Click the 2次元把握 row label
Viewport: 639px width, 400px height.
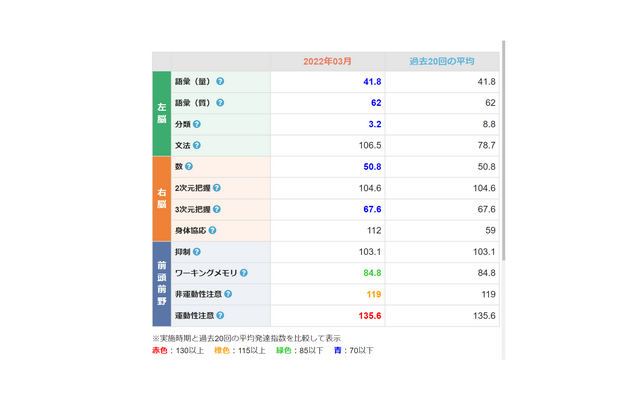[x=193, y=188]
